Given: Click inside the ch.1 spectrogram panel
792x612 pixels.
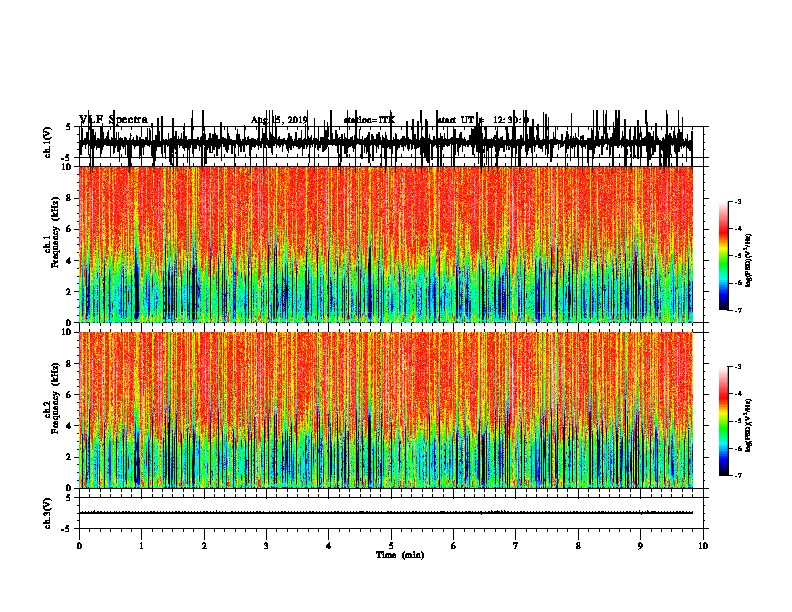Looking at the screenshot, I should coord(386,244).
